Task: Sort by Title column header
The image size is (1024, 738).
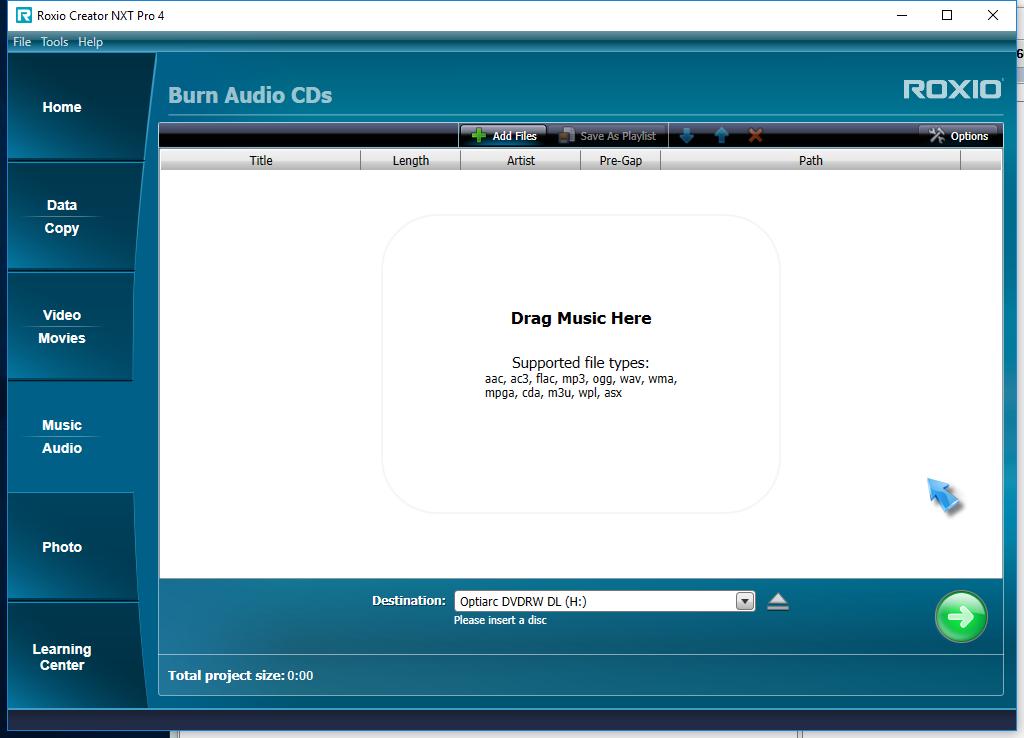Action: point(261,160)
